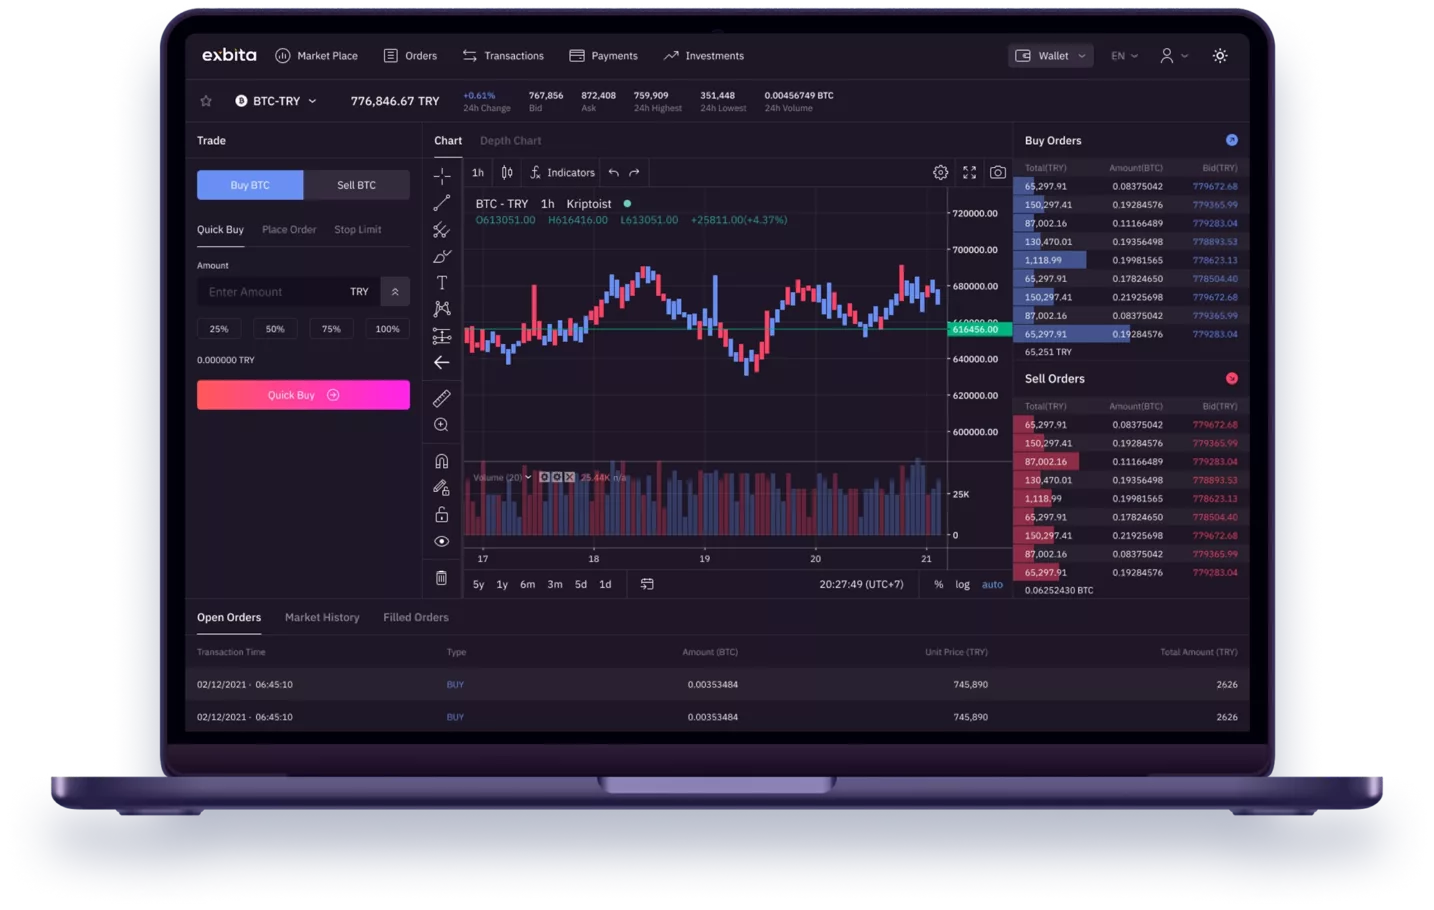The image size is (1434, 910).
Task: Toggle the eye hide drawings icon
Action: pos(441,541)
